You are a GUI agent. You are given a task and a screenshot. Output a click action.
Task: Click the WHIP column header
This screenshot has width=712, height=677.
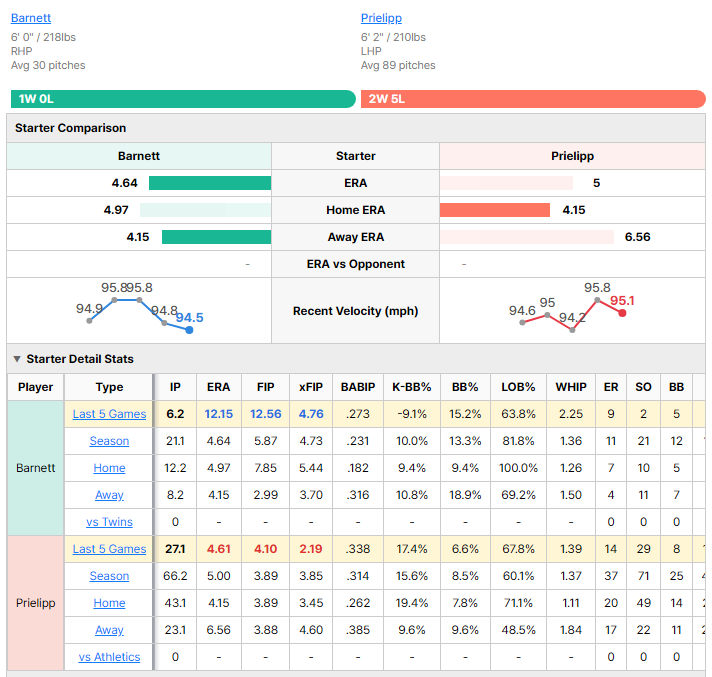(571, 387)
